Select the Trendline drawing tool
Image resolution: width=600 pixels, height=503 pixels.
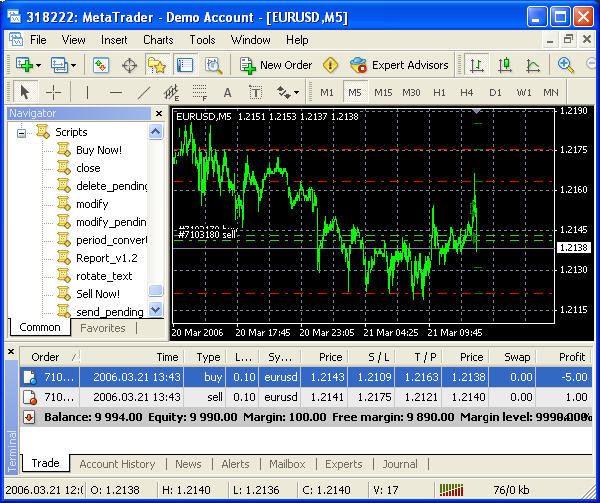[144, 92]
